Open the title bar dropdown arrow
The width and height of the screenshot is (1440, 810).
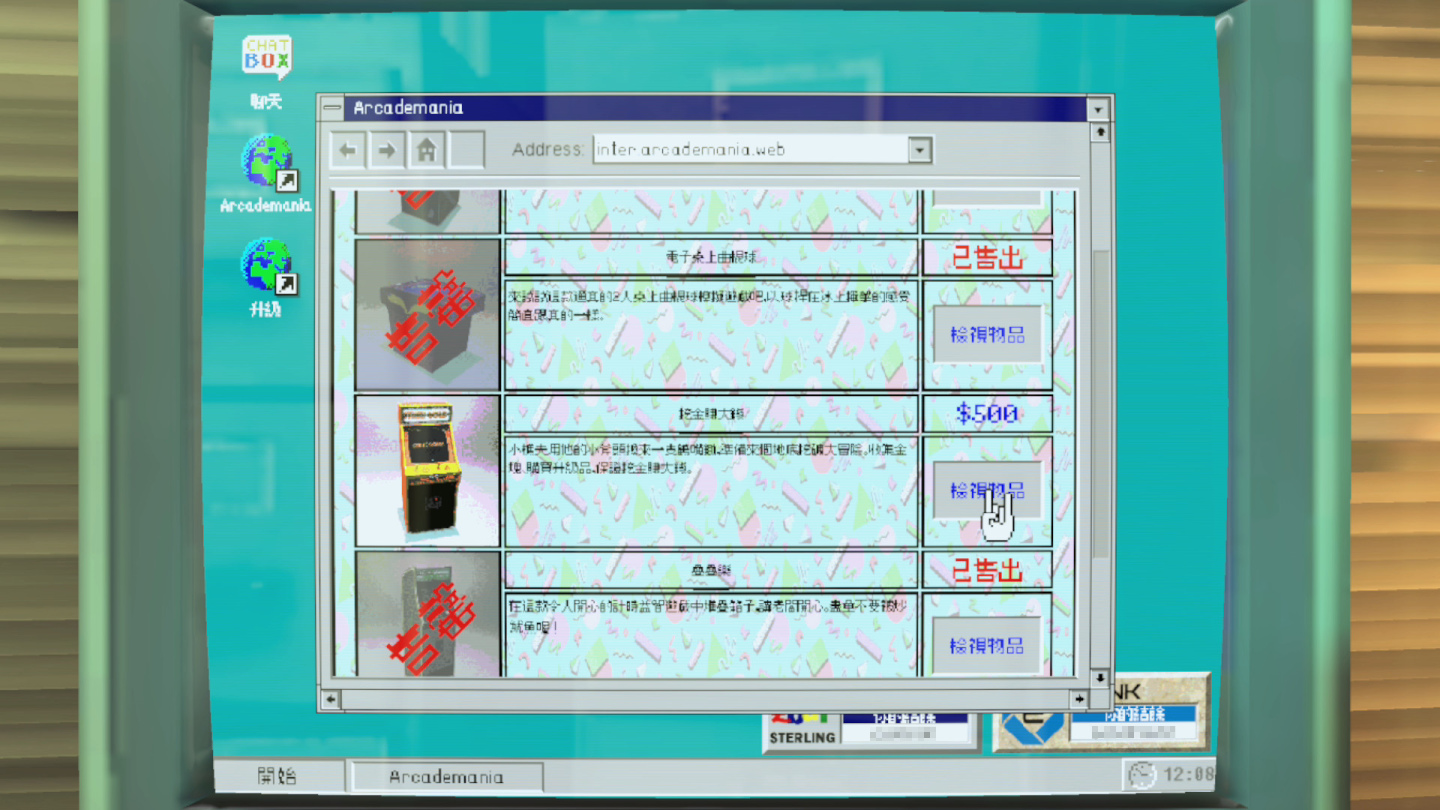1098,108
